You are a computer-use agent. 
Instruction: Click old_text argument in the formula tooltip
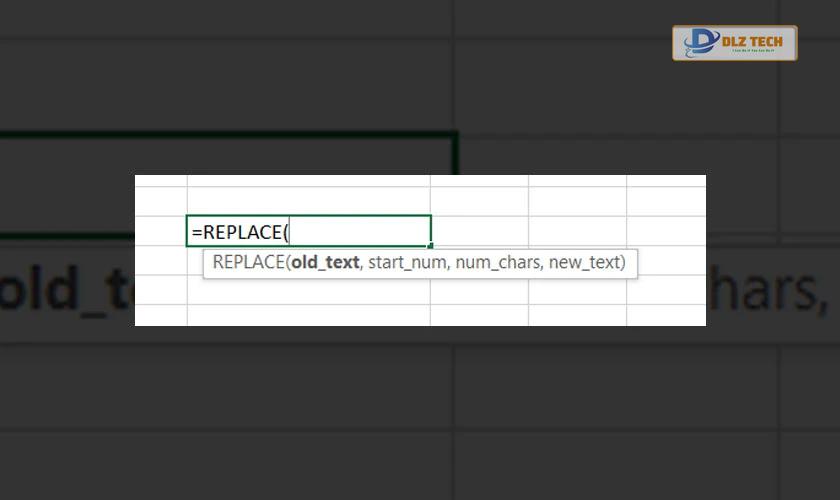coord(325,262)
